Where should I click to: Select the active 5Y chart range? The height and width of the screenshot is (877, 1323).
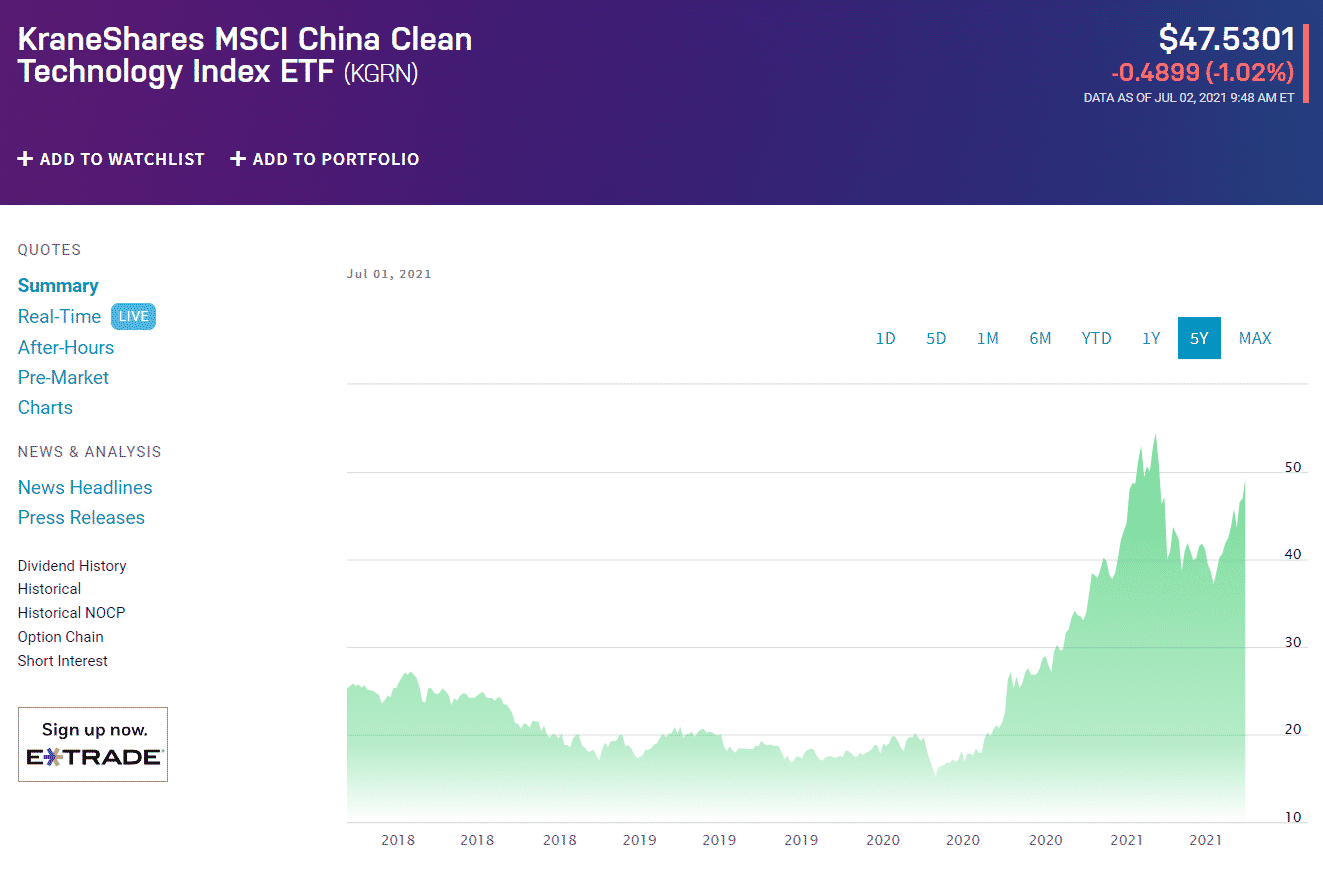(1199, 338)
